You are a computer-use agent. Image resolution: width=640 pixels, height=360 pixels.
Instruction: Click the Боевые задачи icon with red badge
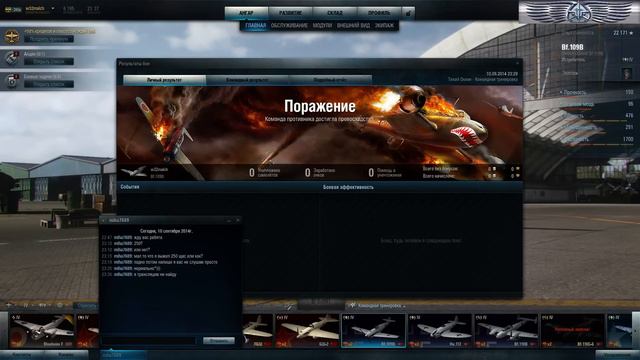coord(12,81)
